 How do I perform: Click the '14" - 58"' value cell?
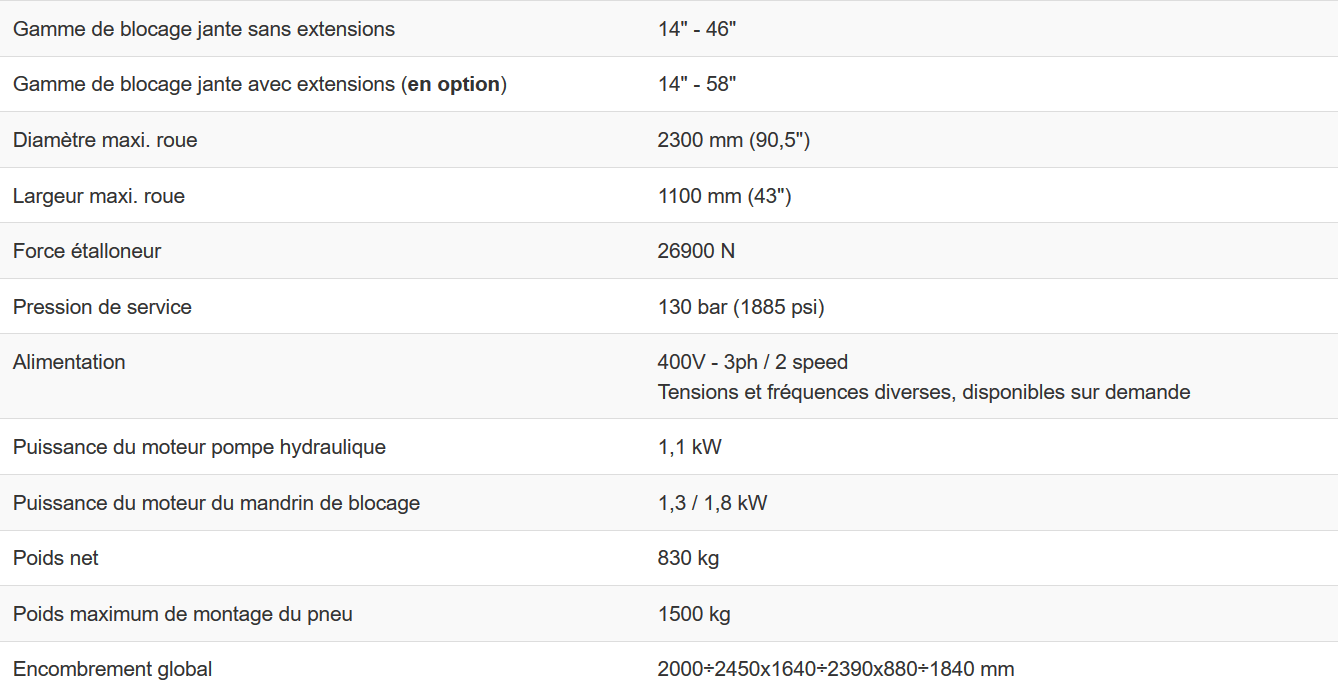tap(697, 84)
